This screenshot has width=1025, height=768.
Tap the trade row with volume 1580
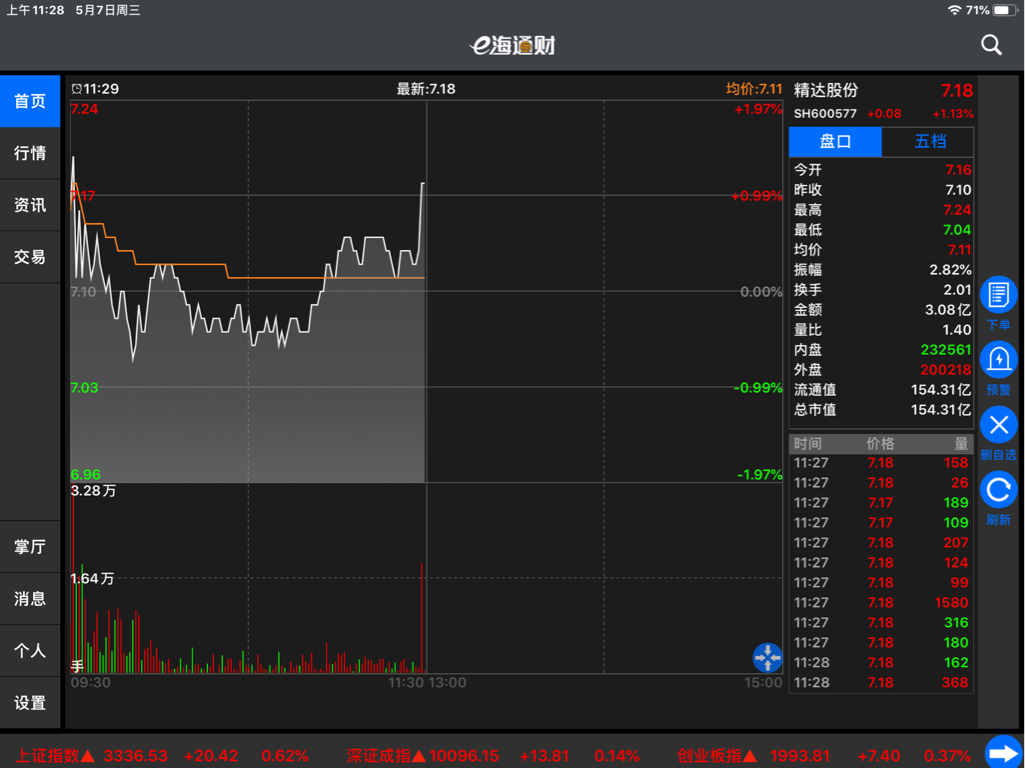[x=882, y=603]
